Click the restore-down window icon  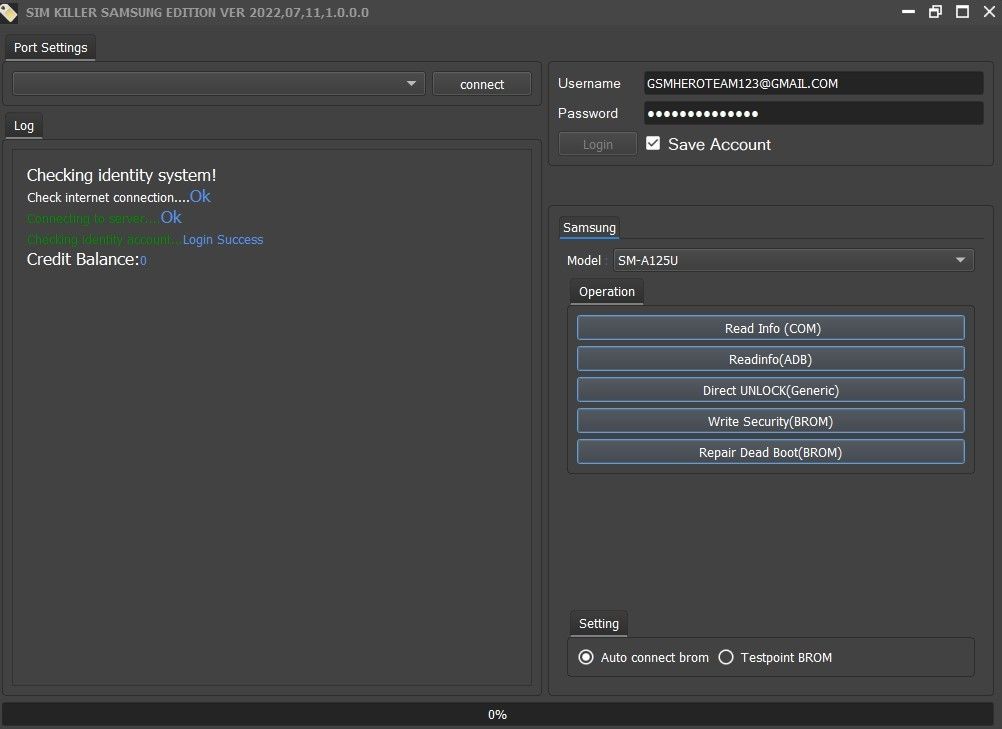tap(935, 12)
